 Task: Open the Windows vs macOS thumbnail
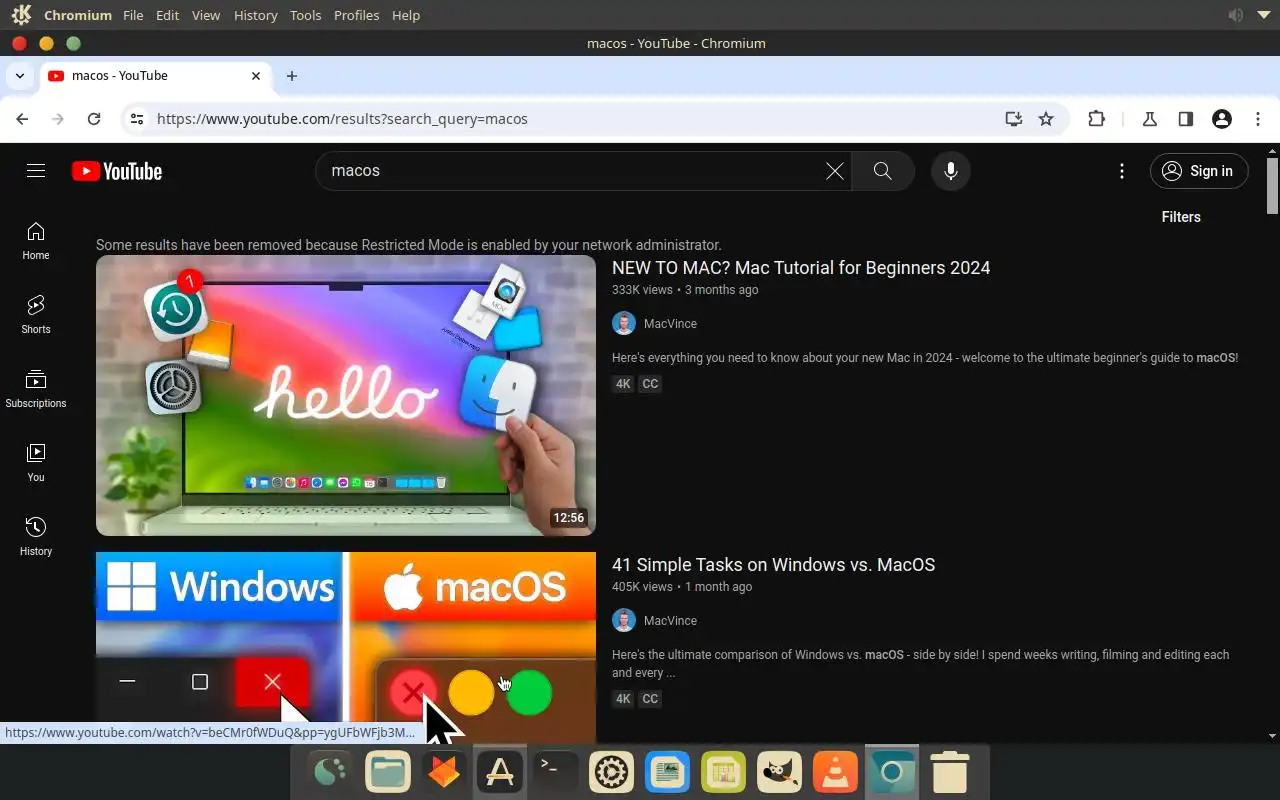tap(346, 647)
